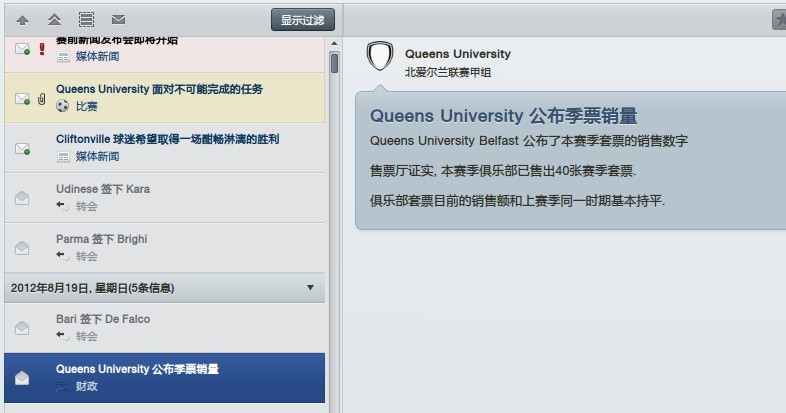
Task: Click the 显示过滤 filter button
Action: tap(303, 20)
